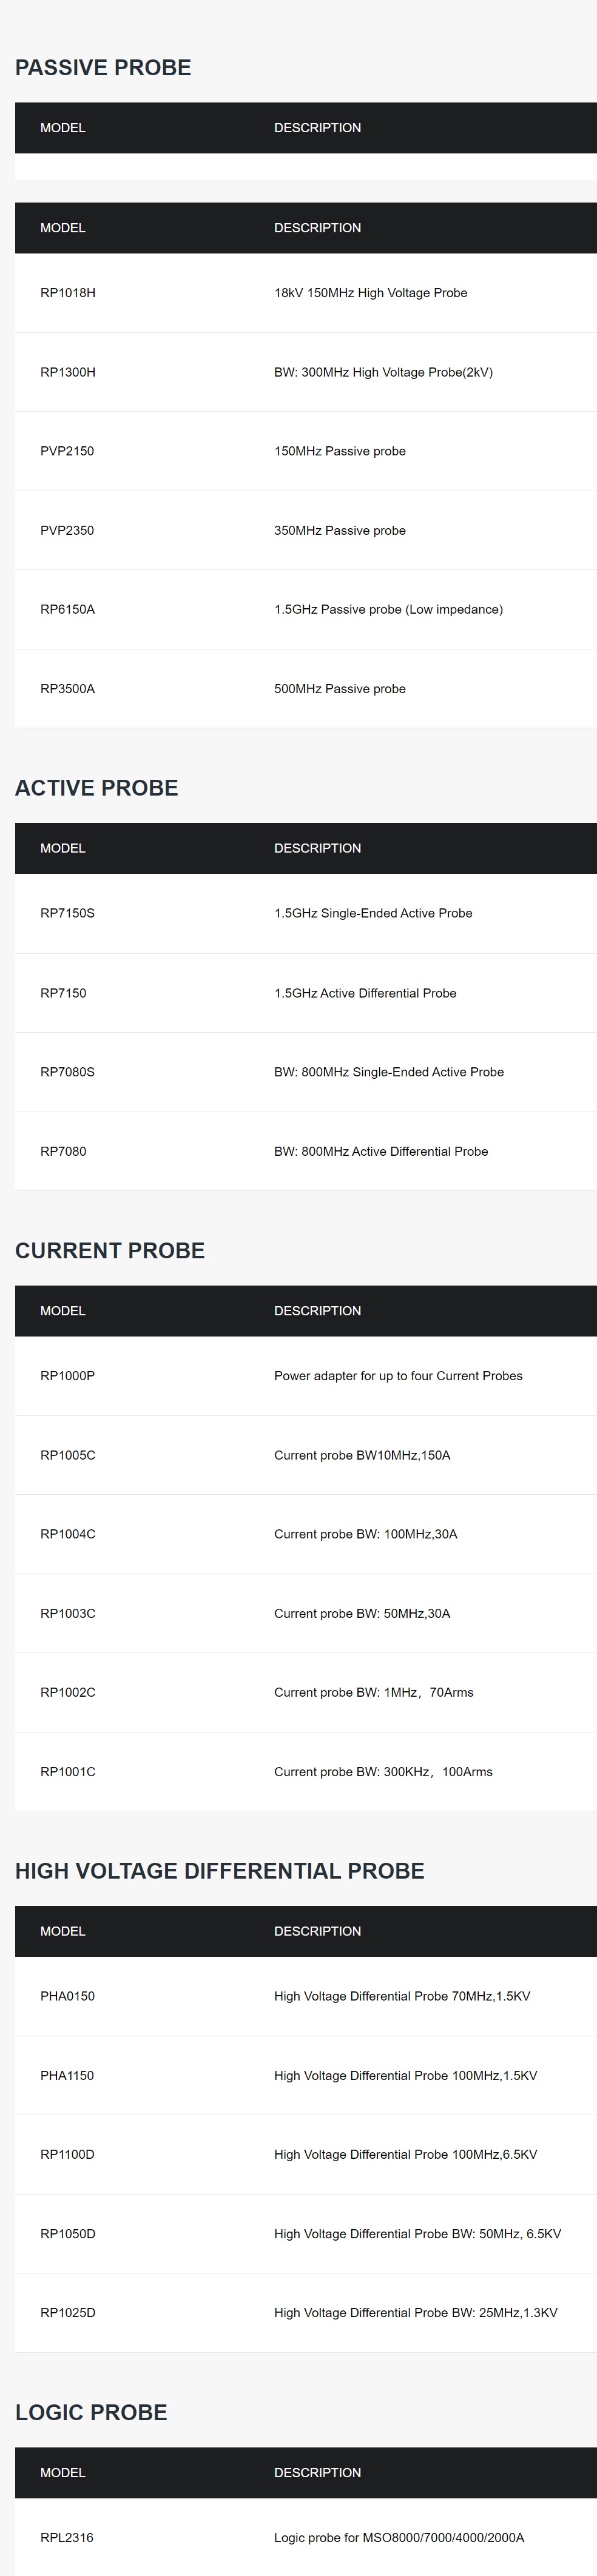Click RPL2316 Logic probe row
Screen dimensions: 597x2576
tap(306, 2537)
